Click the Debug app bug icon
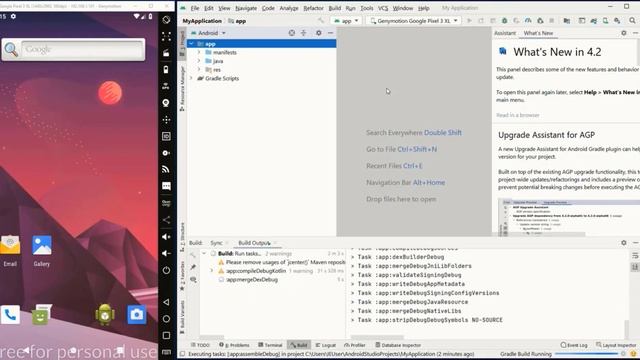Viewport: 640px width, 360px height. [504, 20]
